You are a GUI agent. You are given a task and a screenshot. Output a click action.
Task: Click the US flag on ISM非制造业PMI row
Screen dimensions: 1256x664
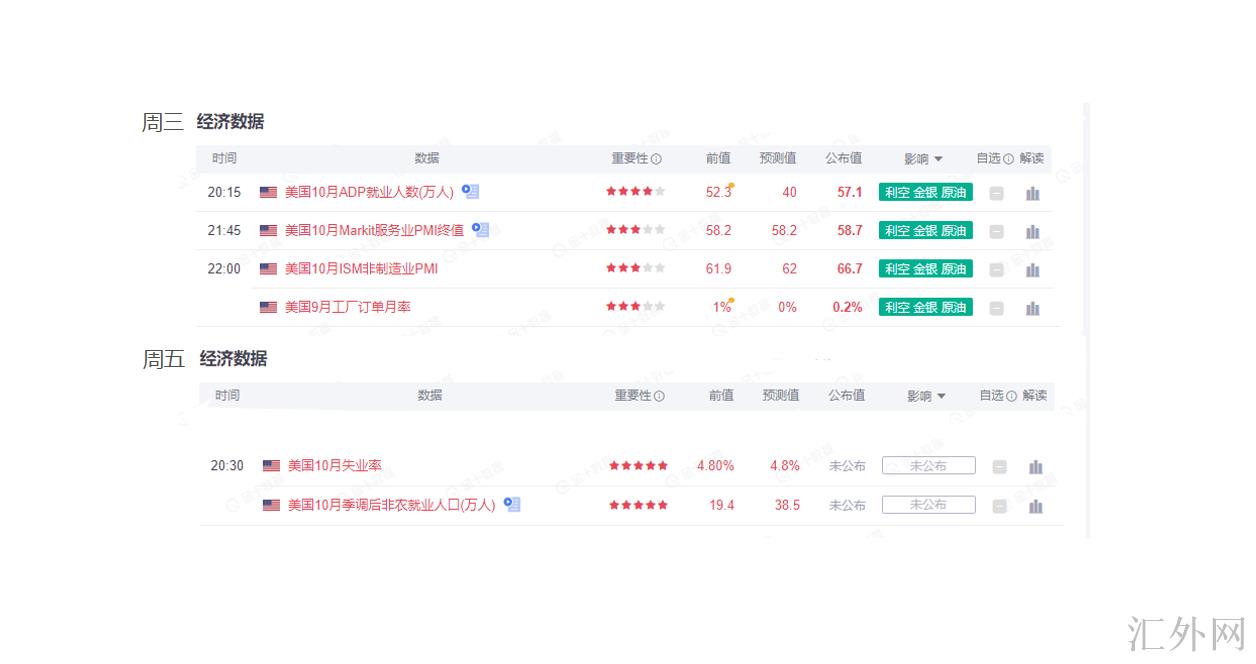[x=268, y=269]
